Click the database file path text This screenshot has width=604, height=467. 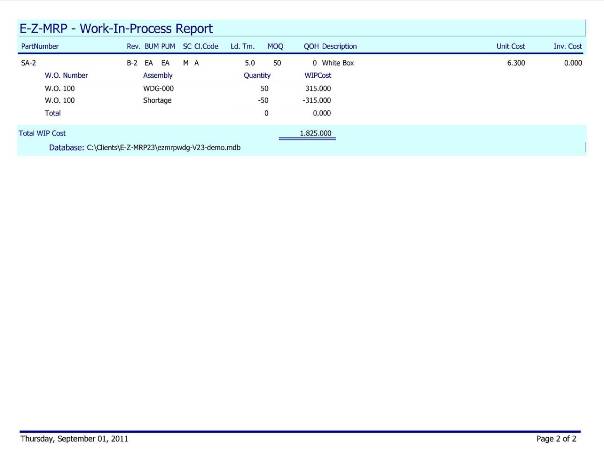point(145,147)
